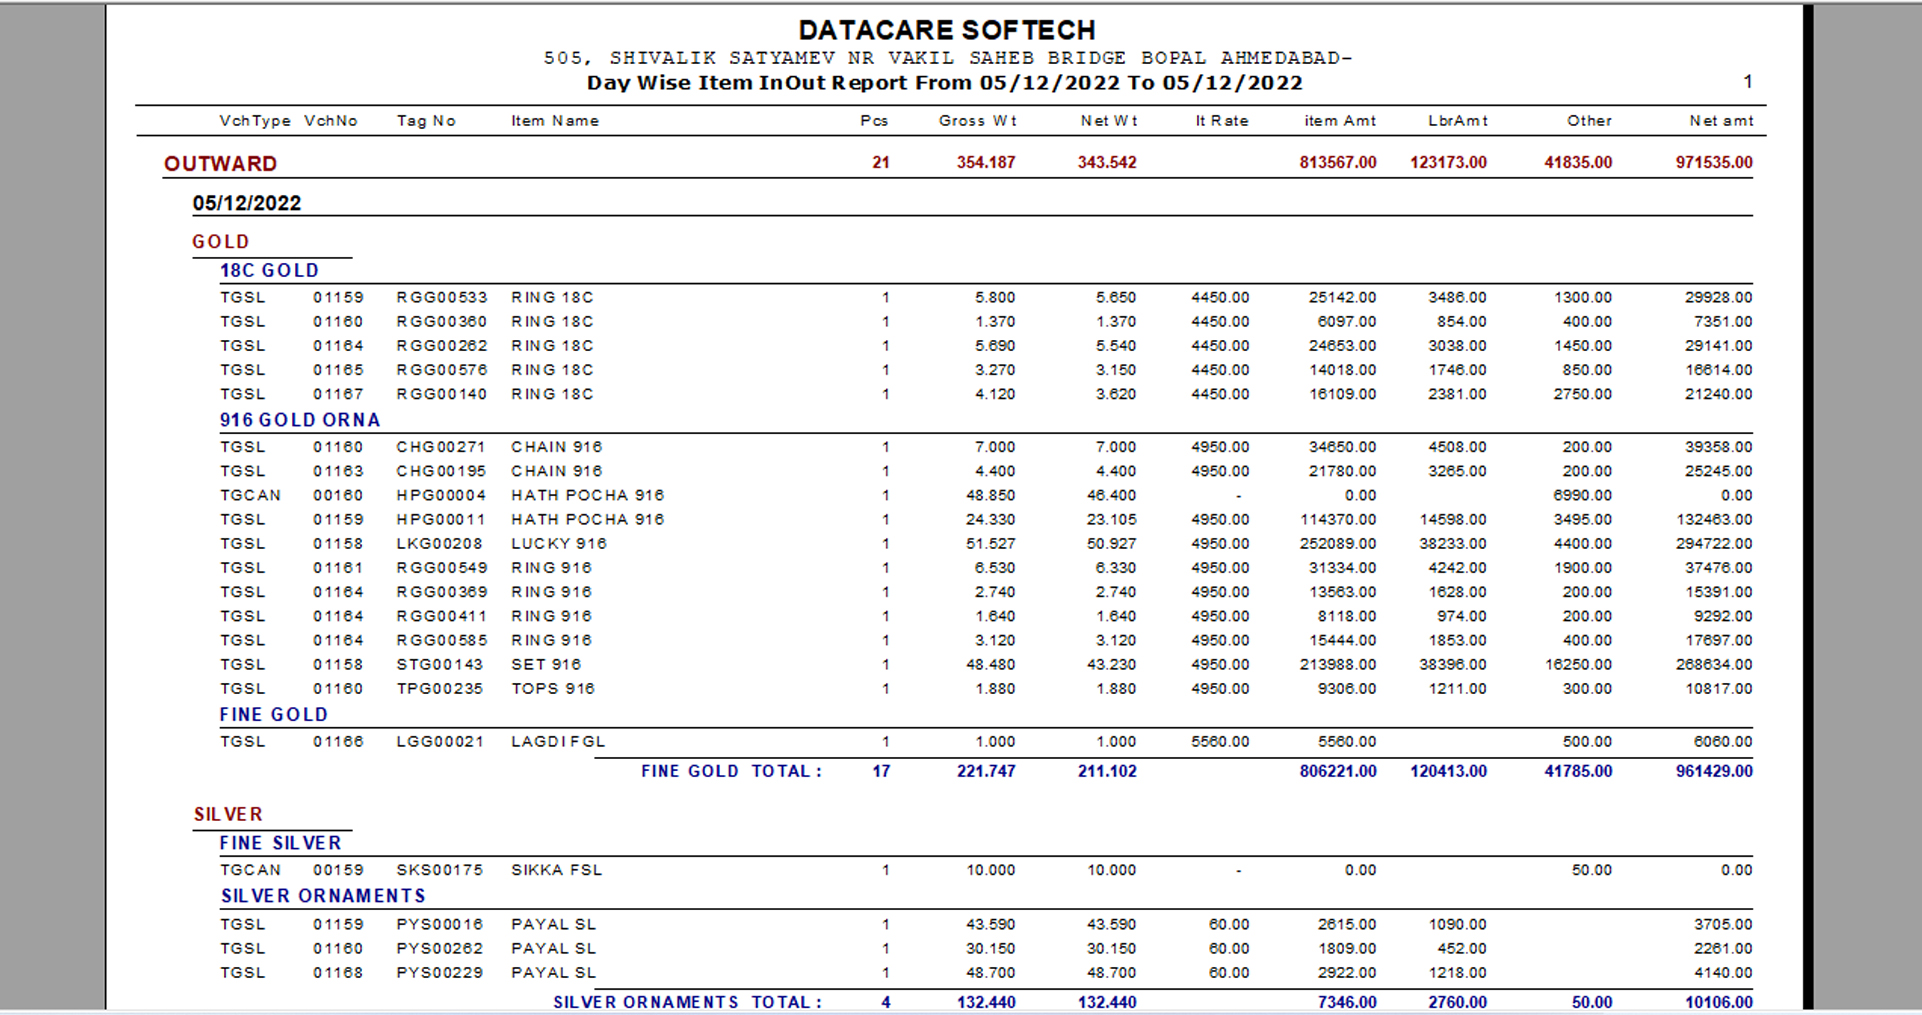Click tag number RGG00585

[x=442, y=640]
